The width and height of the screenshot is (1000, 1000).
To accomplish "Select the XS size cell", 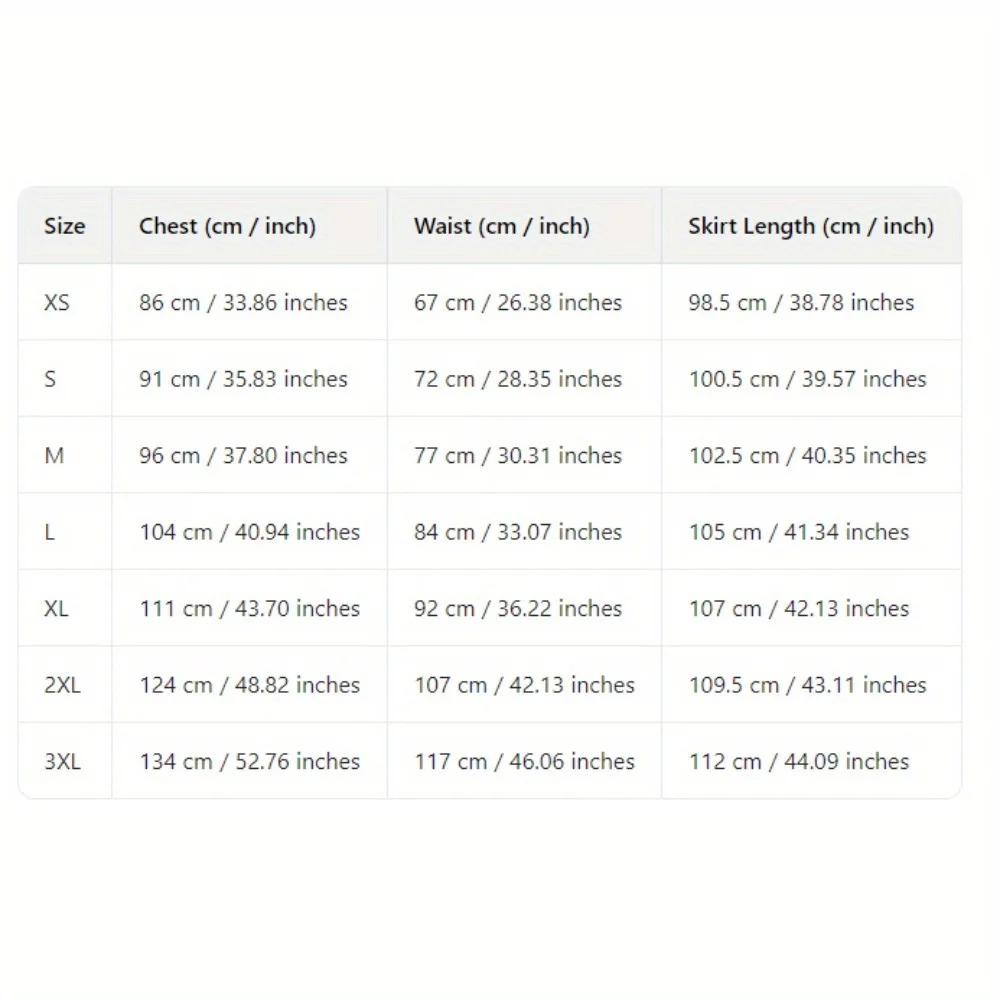I will pos(57,302).
